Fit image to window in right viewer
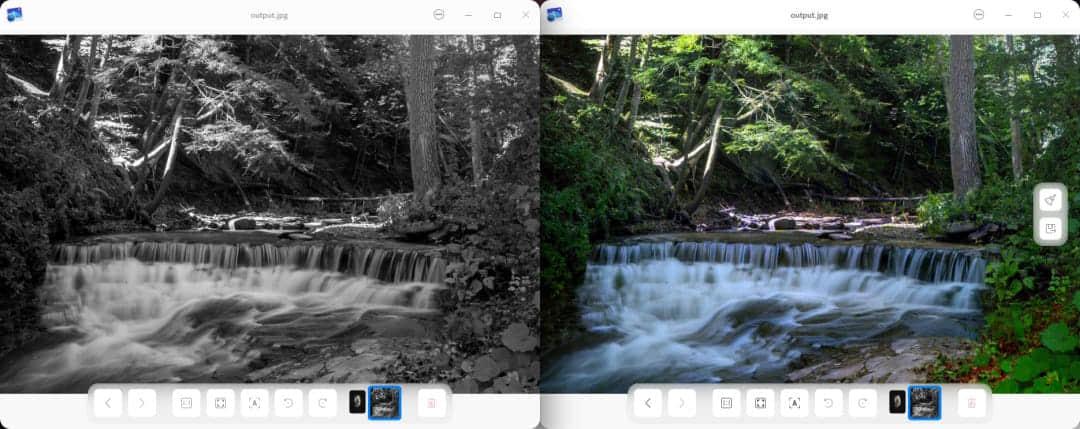This screenshot has height=429, width=1080. click(x=760, y=403)
